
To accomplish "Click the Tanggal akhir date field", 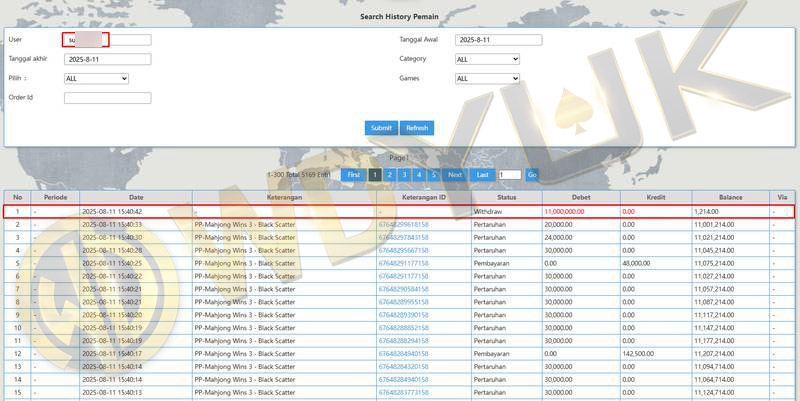I will [108, 59].
